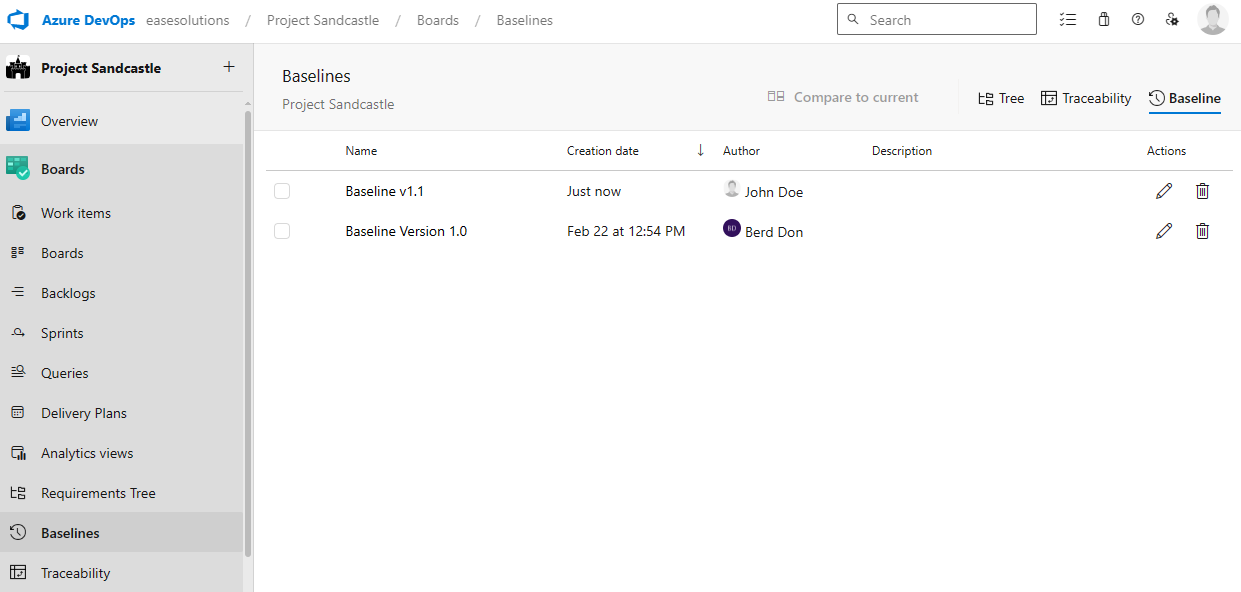Switch to the Baseline tab
The image size is (1241, 592).
pos(1185,98)
